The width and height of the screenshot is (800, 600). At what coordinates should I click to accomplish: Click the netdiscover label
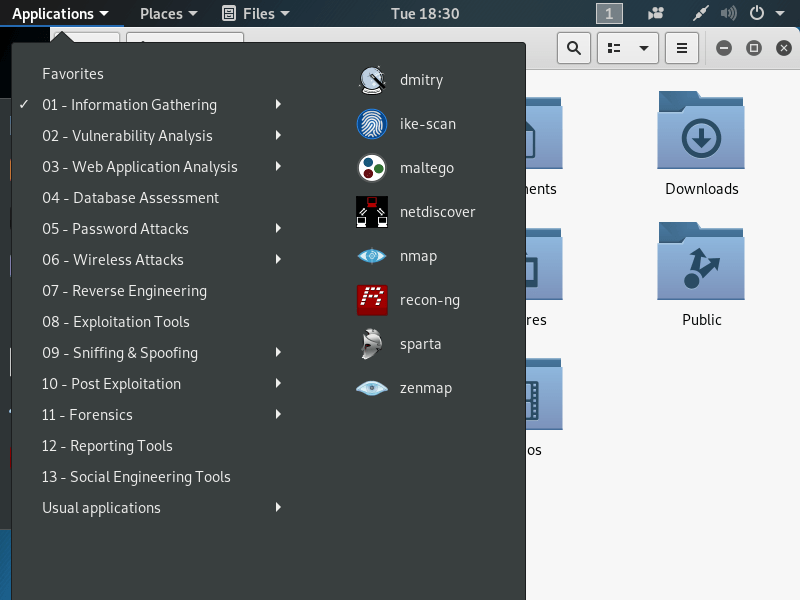click(437, 212)
